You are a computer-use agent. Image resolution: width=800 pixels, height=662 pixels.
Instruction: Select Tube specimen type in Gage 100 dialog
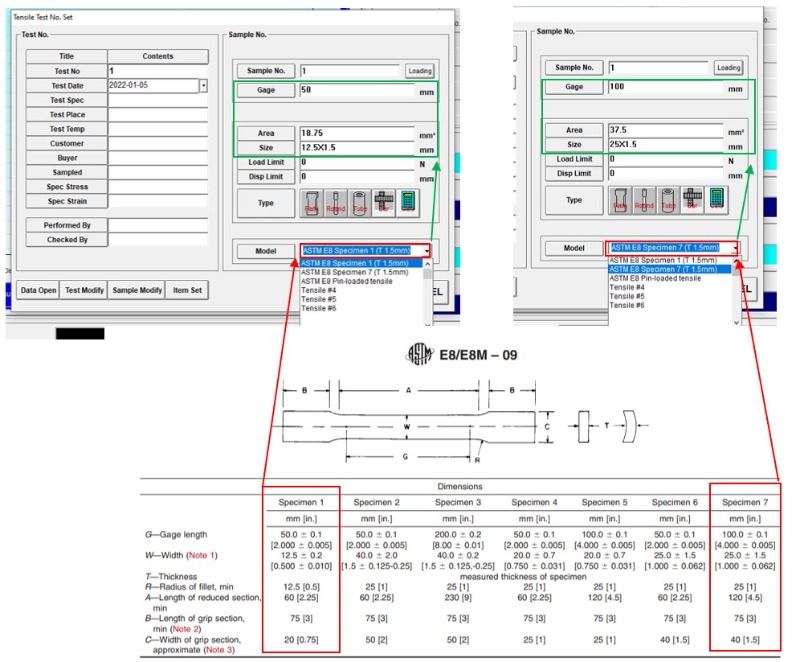[668, 200]
